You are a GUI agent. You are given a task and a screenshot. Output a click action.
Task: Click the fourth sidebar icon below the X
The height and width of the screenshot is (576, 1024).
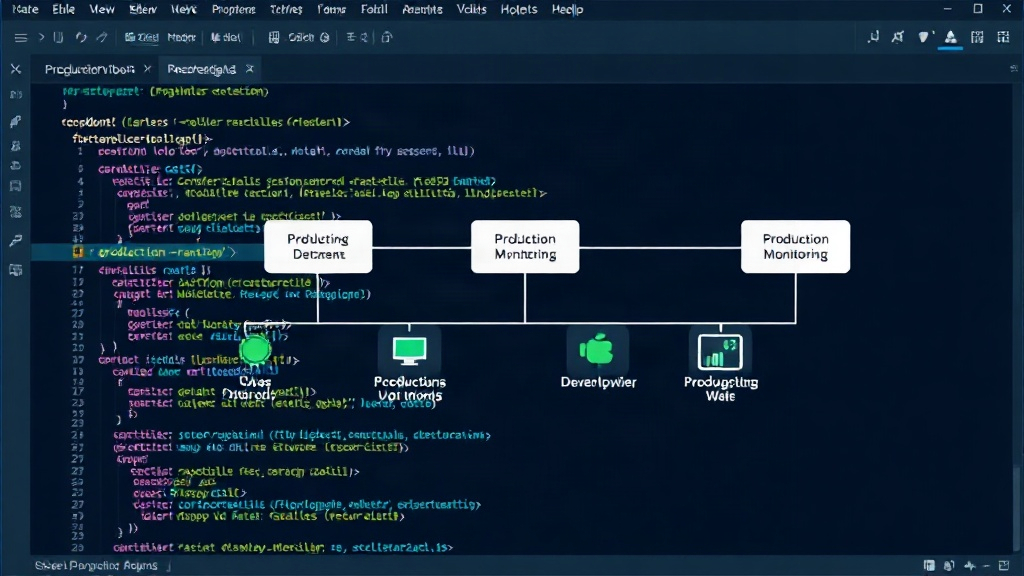16,165
